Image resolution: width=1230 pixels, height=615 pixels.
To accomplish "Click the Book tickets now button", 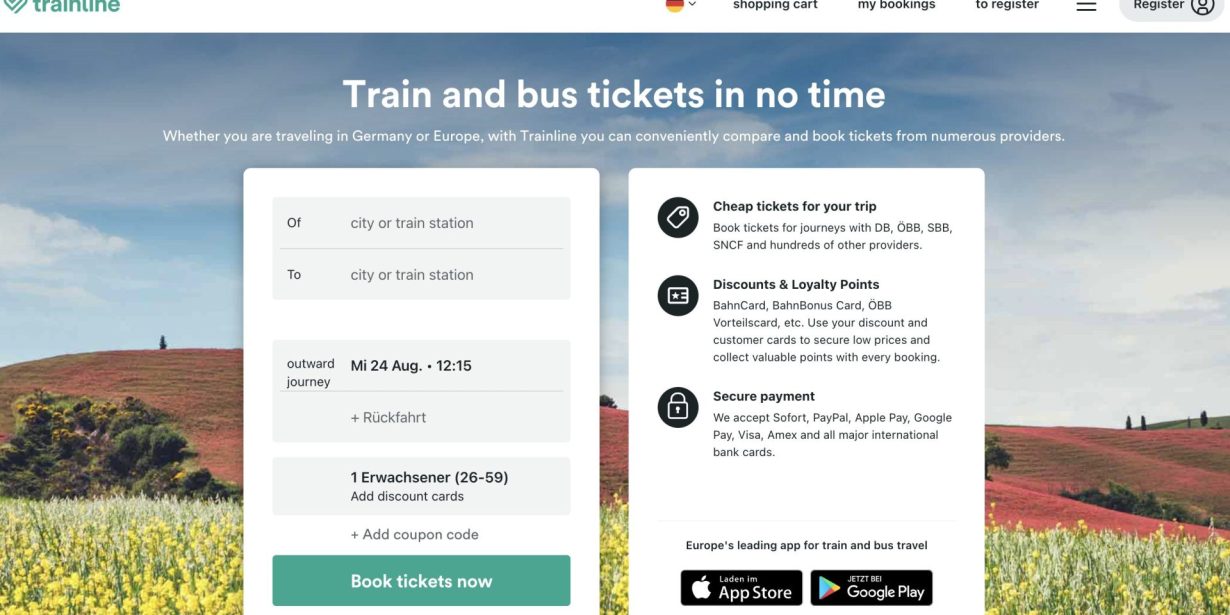I will 420,580.
